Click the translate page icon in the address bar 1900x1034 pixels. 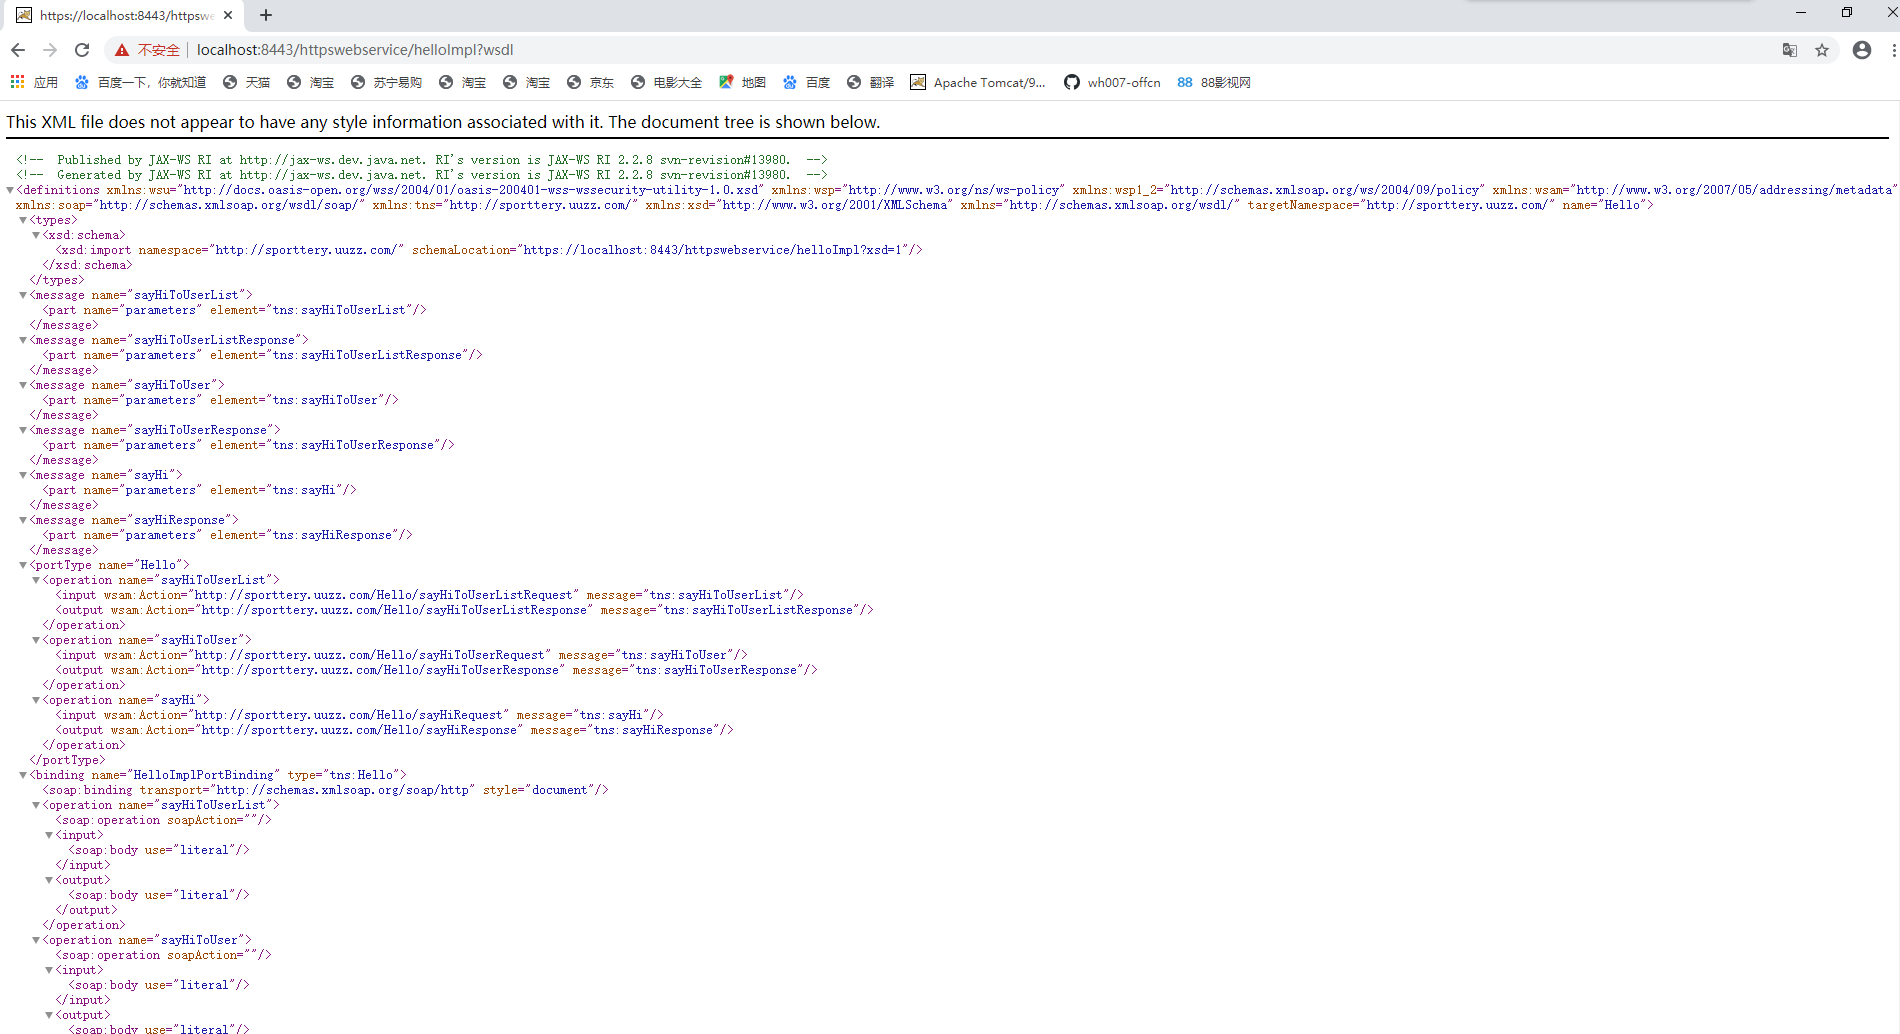point(1789,49)
